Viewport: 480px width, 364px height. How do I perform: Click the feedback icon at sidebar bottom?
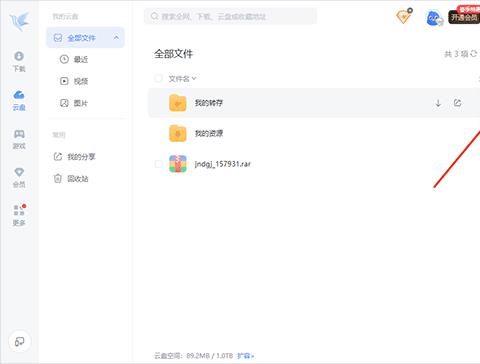[x=19, y=341]
